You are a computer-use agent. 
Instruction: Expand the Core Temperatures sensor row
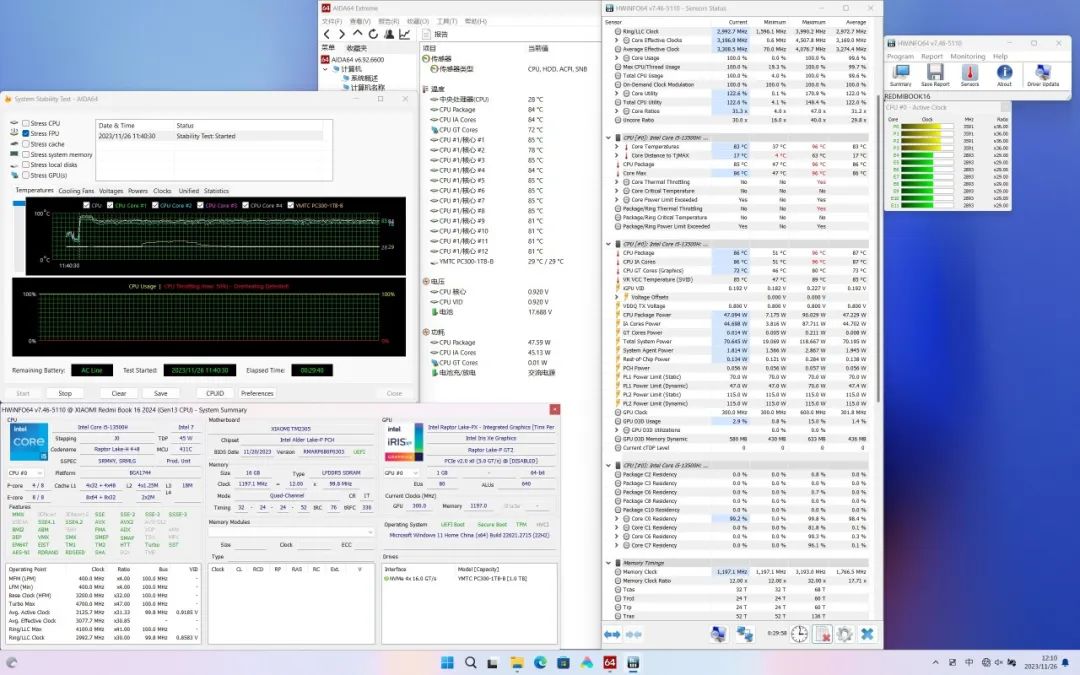point(616,146)
